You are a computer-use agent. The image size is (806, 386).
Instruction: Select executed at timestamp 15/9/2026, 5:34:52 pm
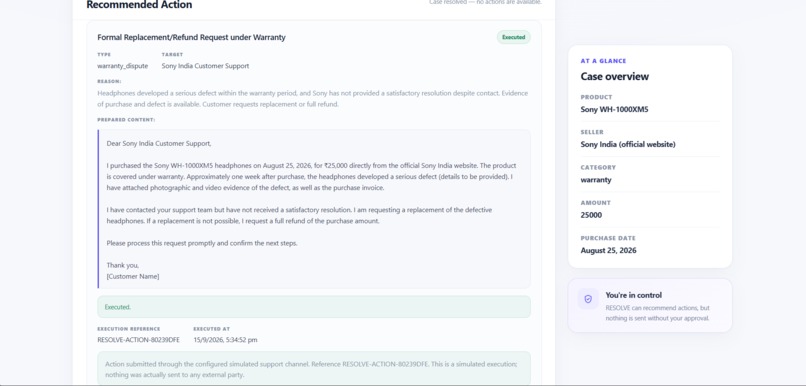[225, 340]
